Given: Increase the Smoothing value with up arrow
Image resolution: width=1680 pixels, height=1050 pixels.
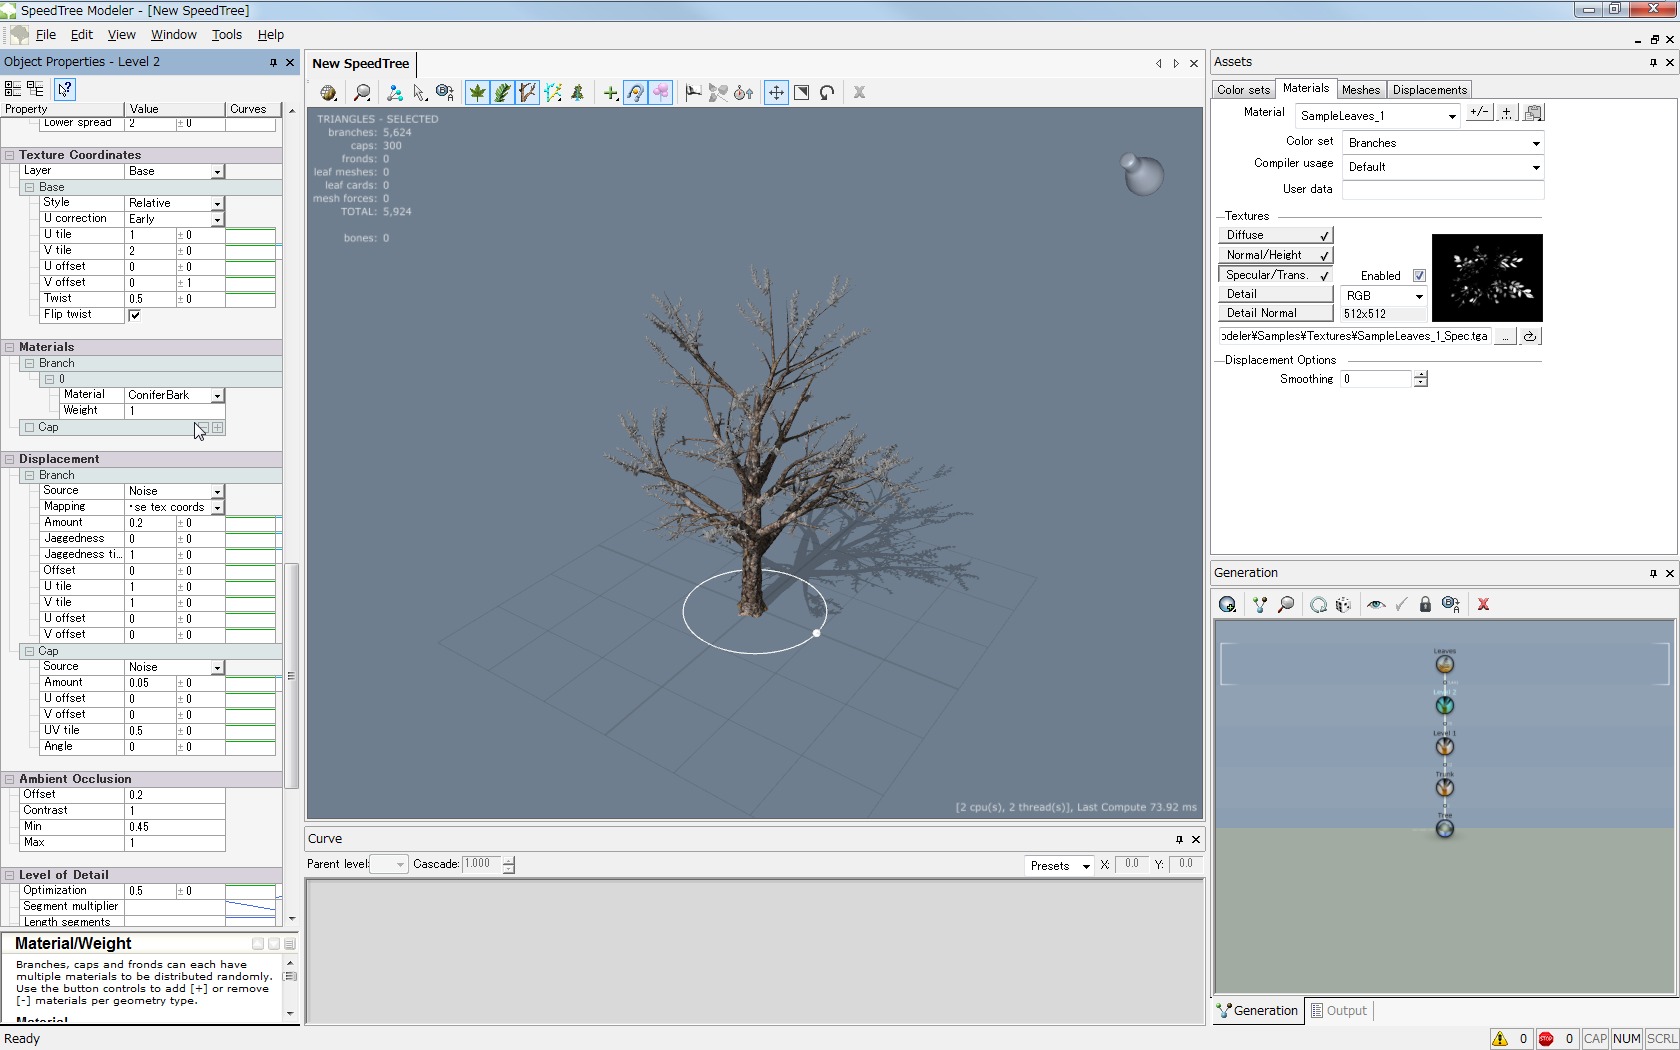Looking at the screenshot, I should point(1421,374).
